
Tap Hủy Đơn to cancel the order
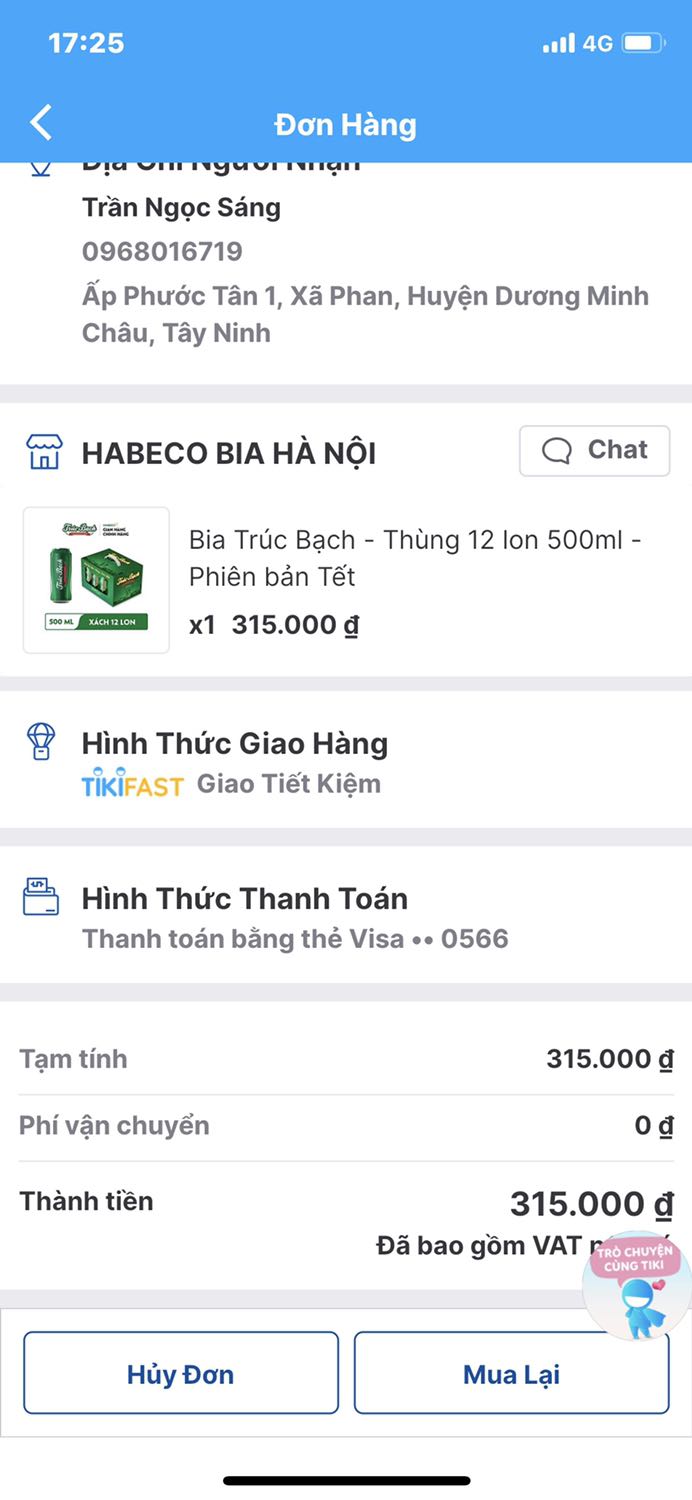pyautogui.click(x=181, y=1373)
